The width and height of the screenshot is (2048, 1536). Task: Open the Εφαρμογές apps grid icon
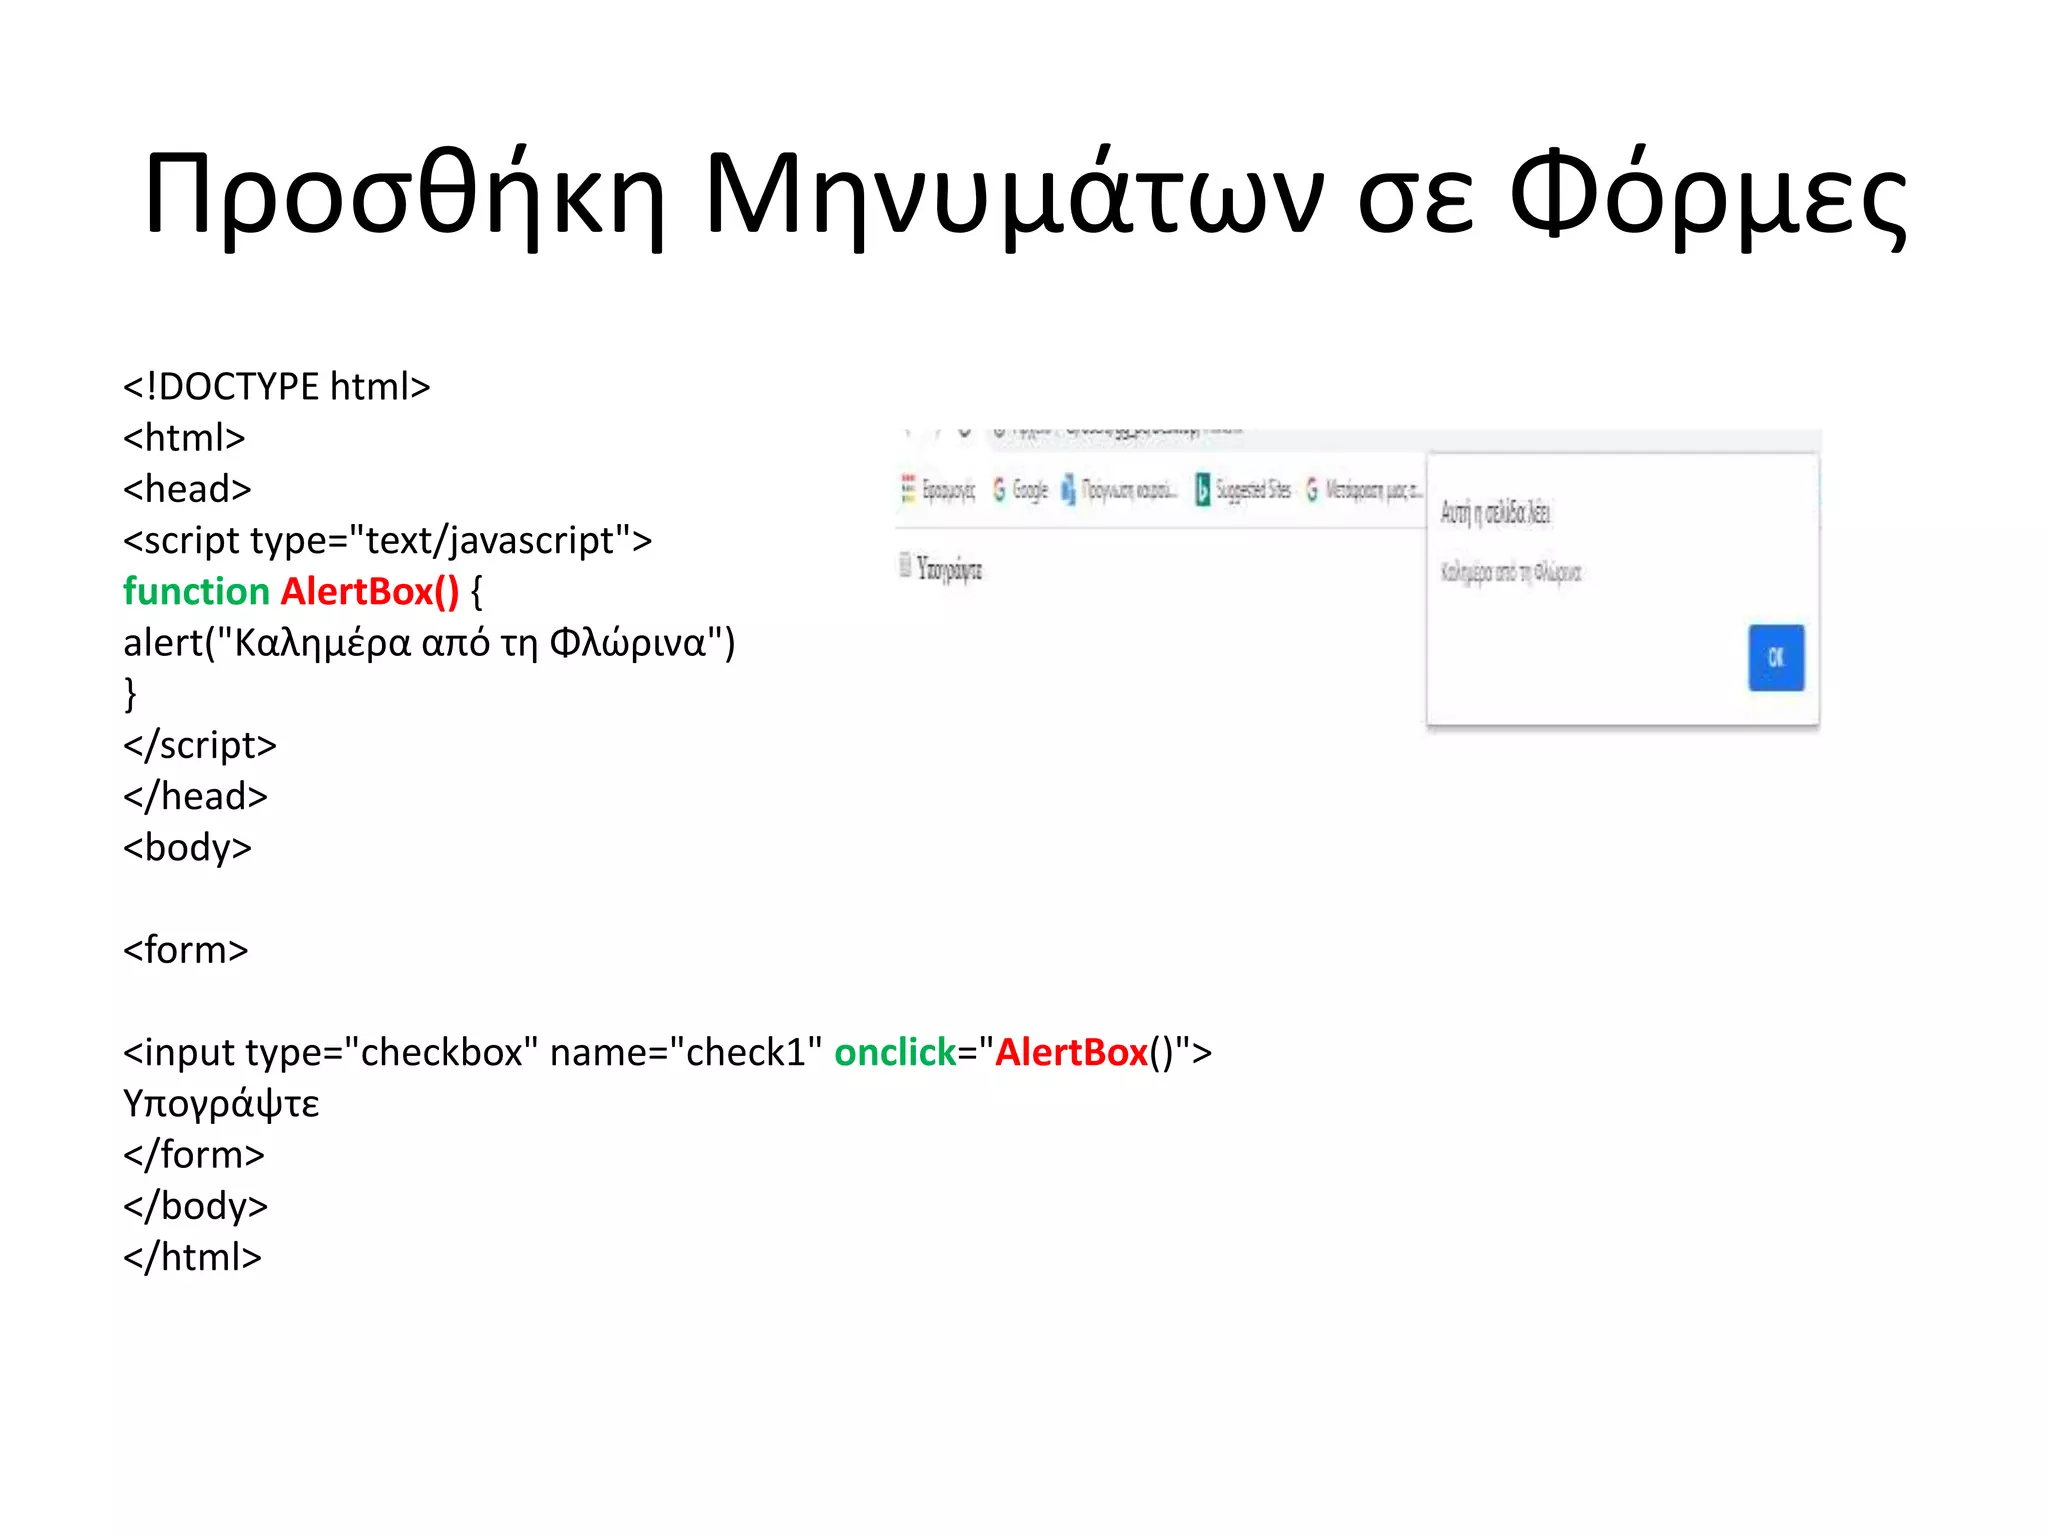(x=908, y=489)
